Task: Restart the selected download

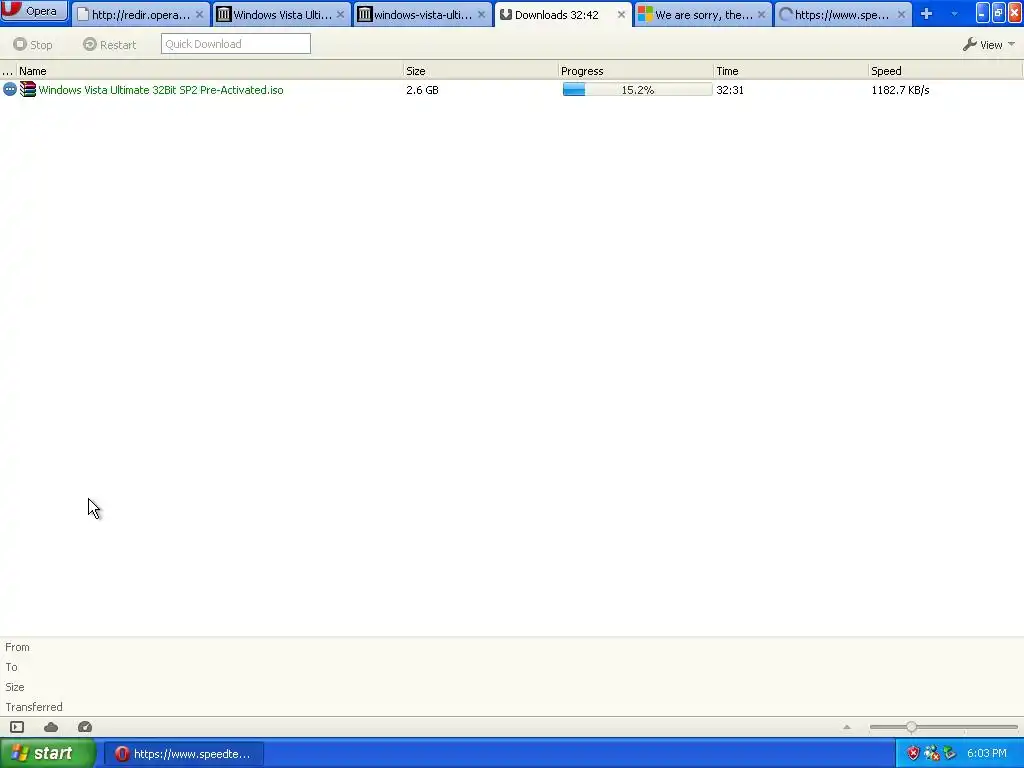Action: [x=110, y=44]
